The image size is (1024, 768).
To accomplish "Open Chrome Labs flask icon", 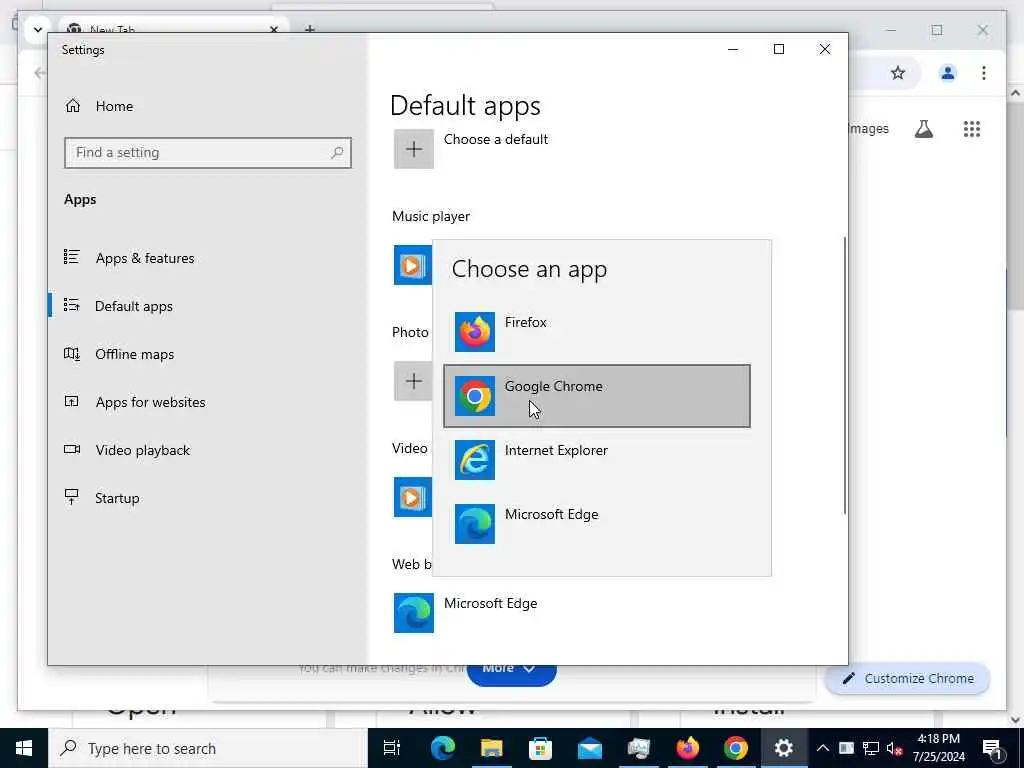I will pyautogui.click(x=923, y=129).
